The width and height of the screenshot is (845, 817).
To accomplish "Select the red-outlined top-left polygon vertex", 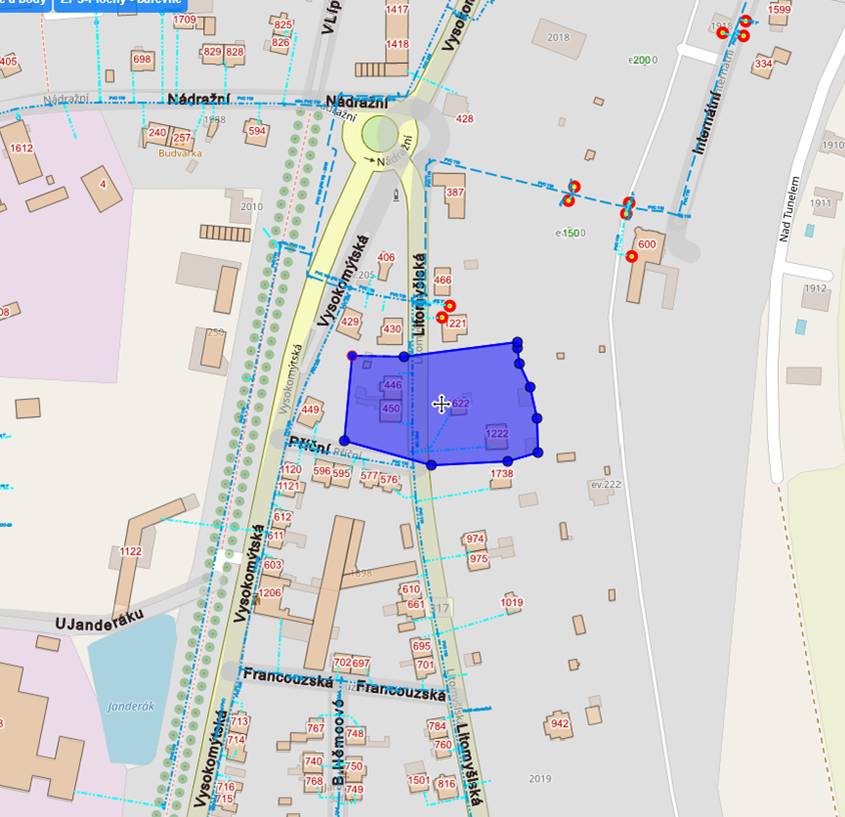I will click(x=351, y=355).
